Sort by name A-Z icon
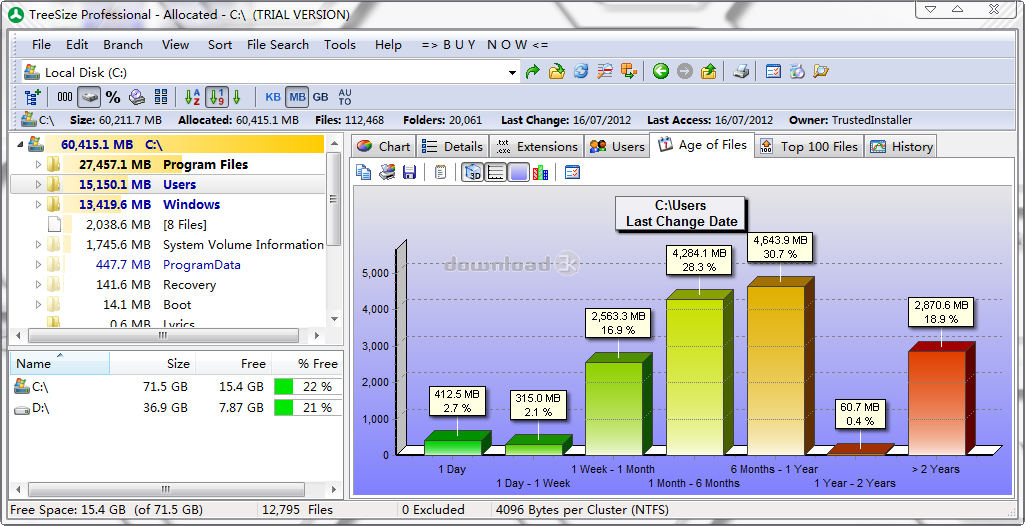The image size is (1025, 526). tap(192, 97)
